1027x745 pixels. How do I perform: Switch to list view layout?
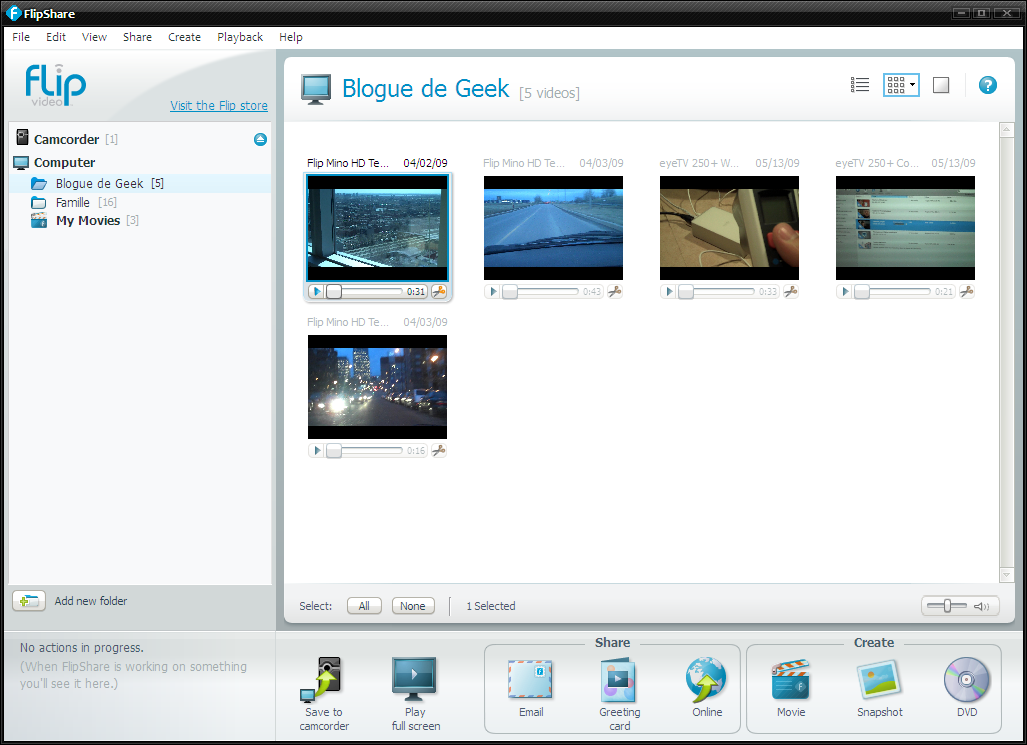(x=859, y=85)
